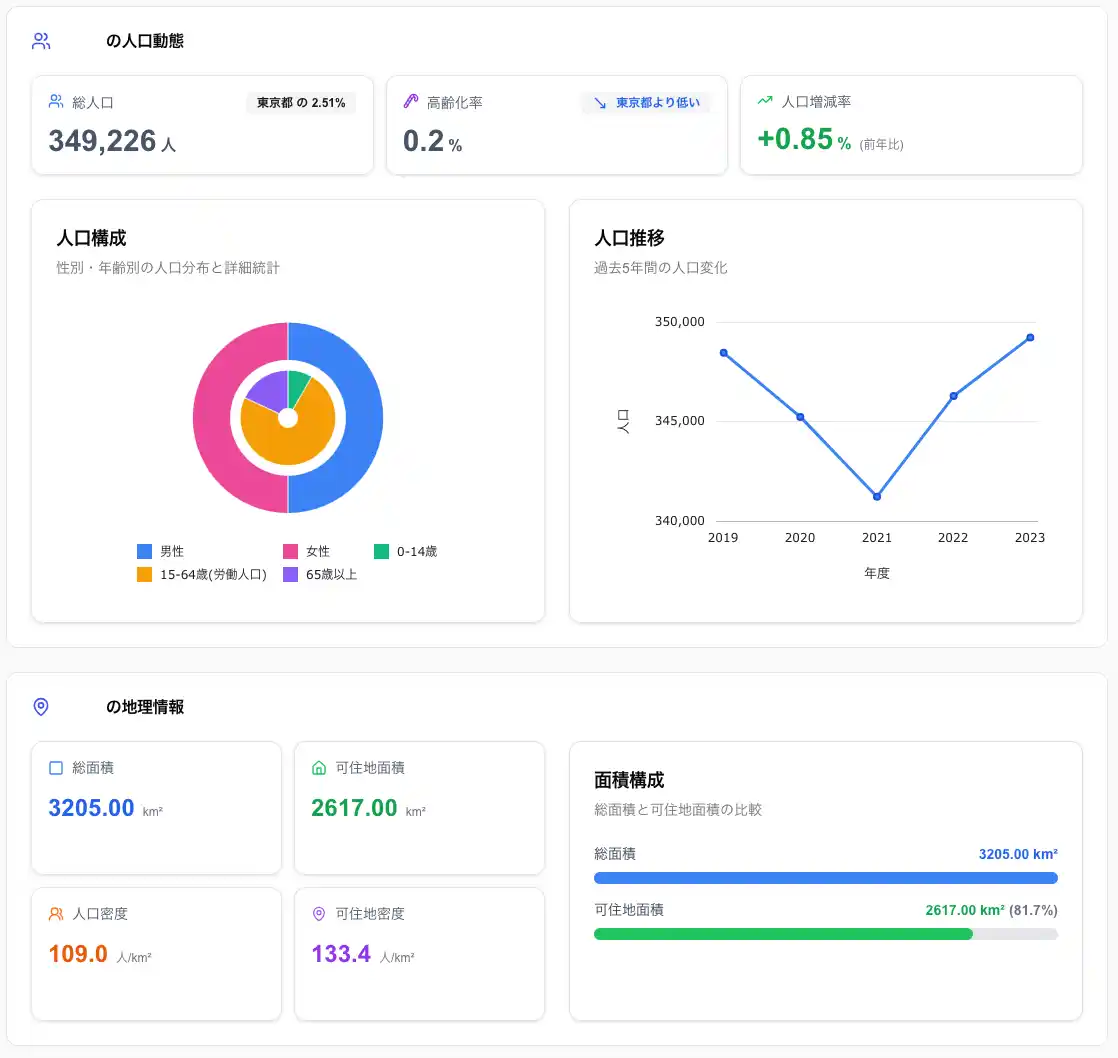Click the trending-up icon beside 人口増減率
Viewport: 1118px width, 1058px height.
tap(765, 101)
